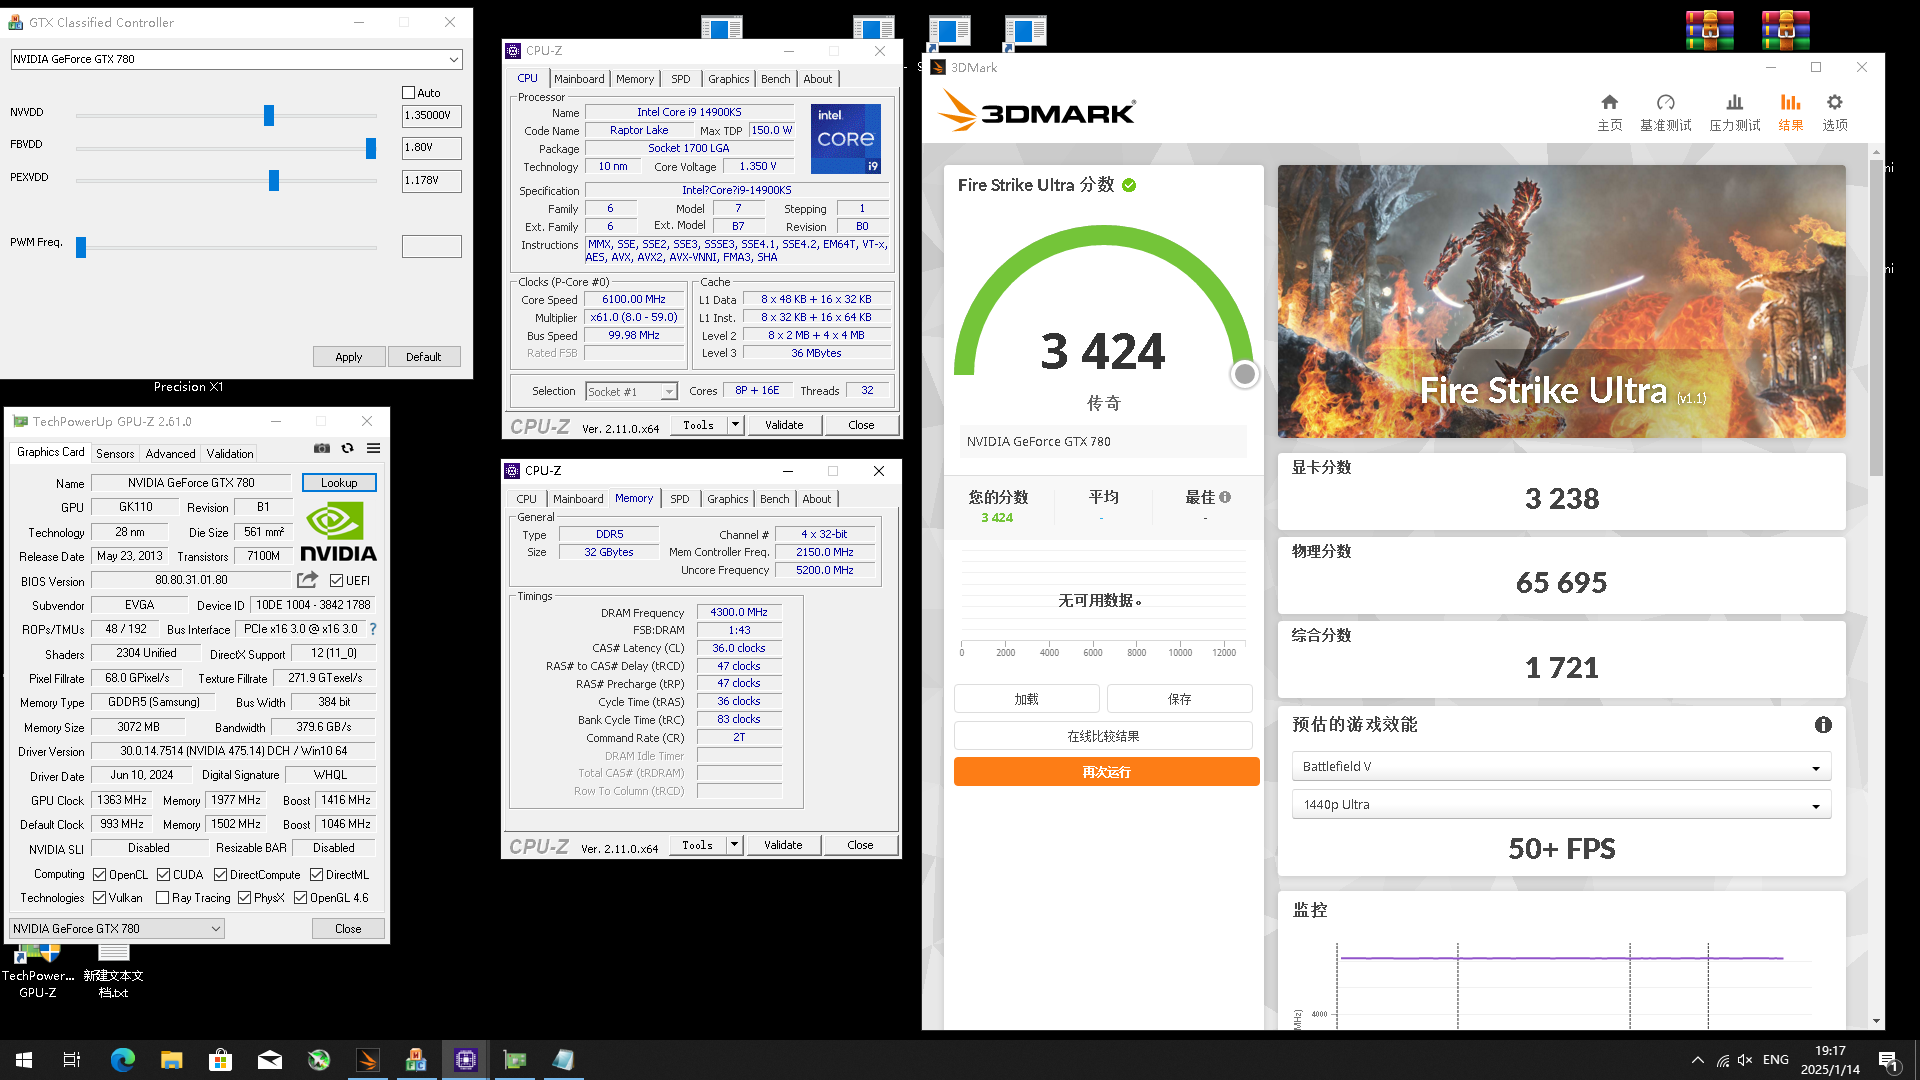Open Tools arrow in upper CPU-Z

tap(735, 425)
